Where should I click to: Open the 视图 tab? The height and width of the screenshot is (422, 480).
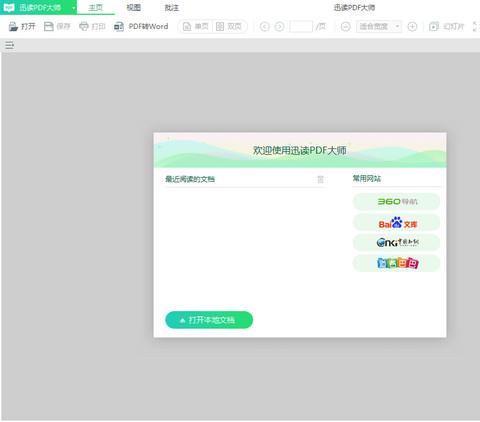coord(133,7)
